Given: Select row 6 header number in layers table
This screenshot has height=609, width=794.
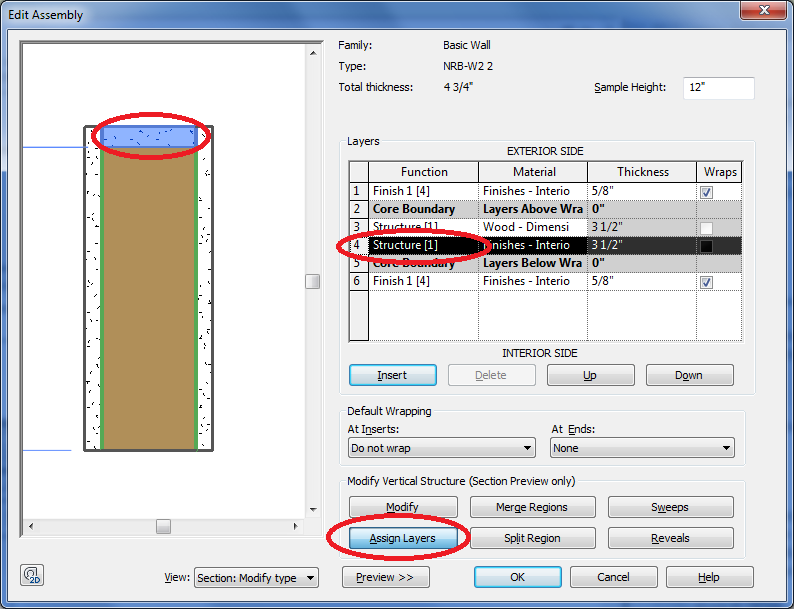Looking at the screenshot, I should [x=359, y=281].
